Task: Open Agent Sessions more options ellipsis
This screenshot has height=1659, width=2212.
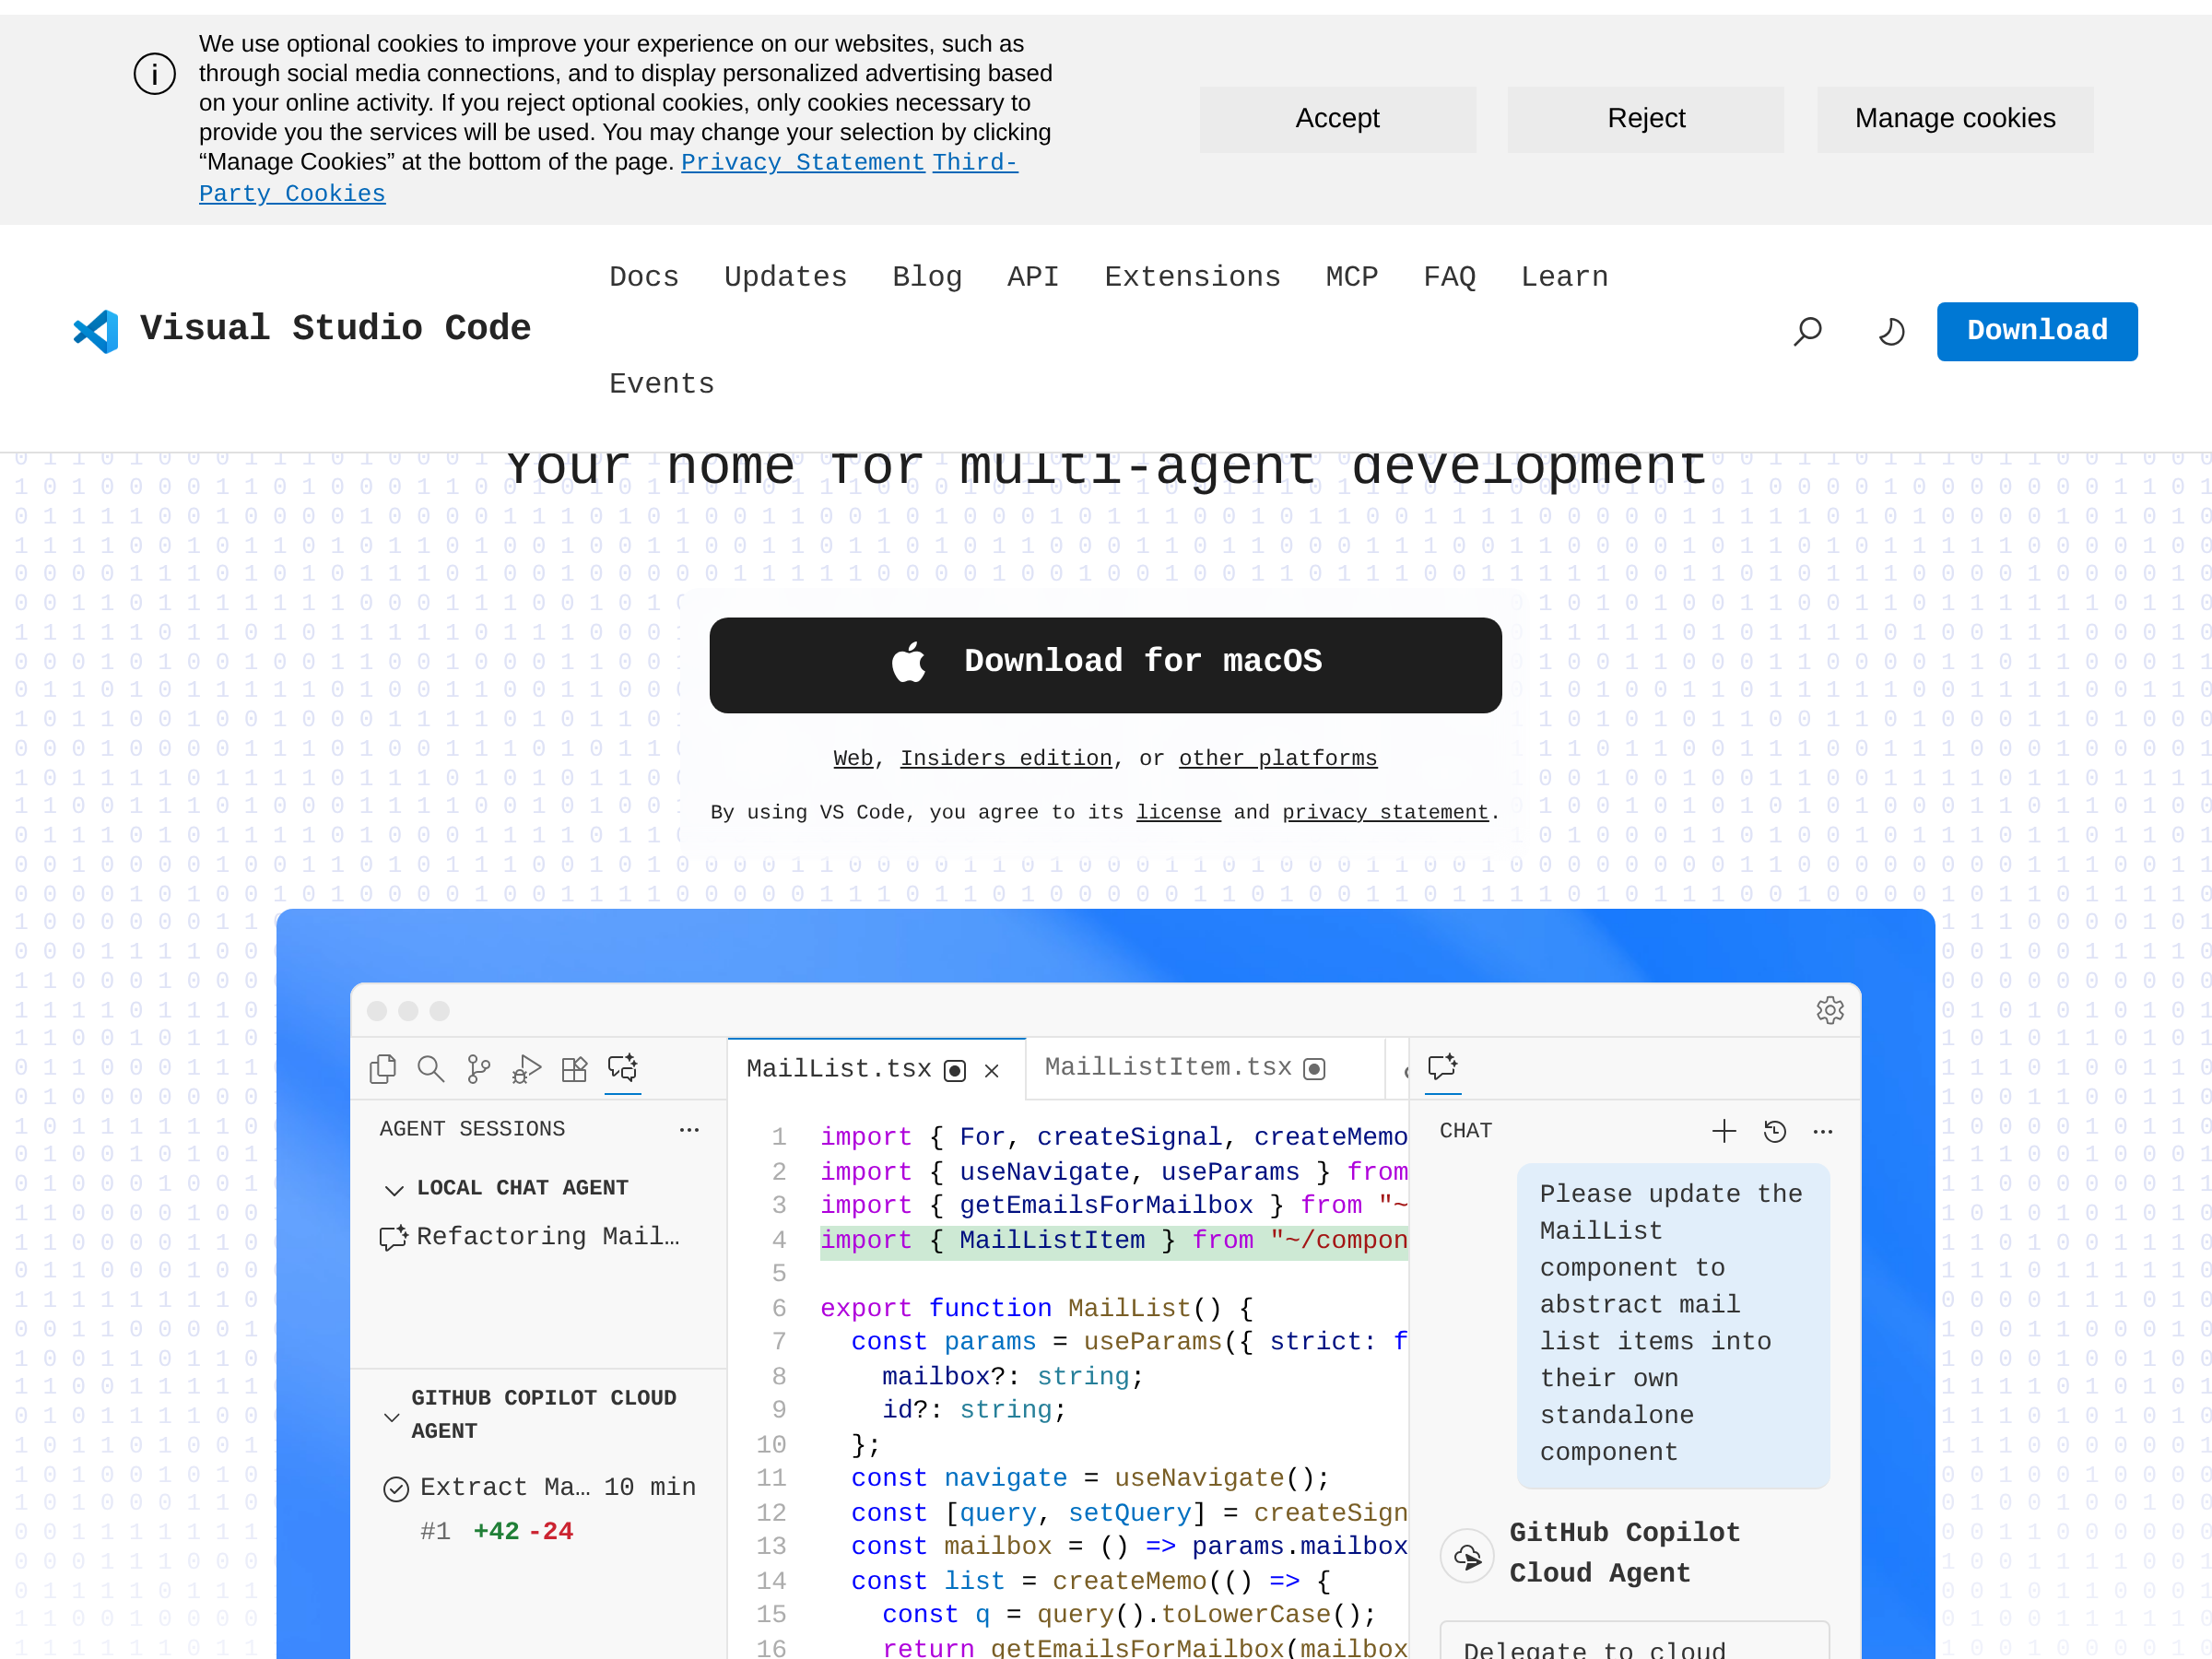Action: point(689,1130)
